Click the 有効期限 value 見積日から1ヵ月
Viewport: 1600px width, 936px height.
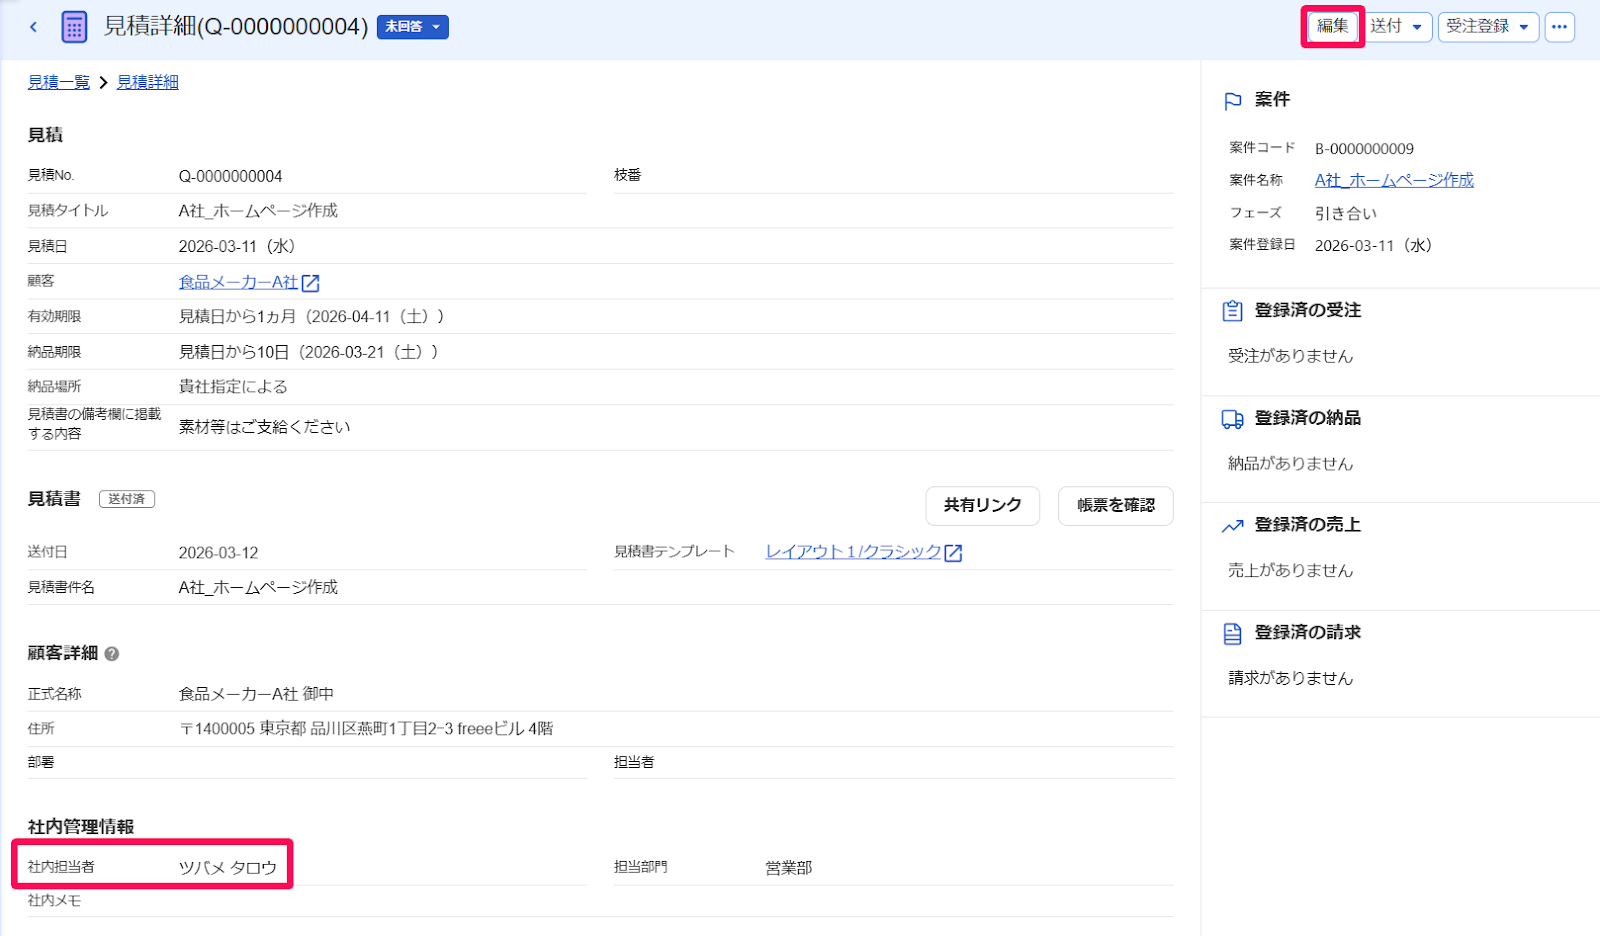[x=312, y=317]
